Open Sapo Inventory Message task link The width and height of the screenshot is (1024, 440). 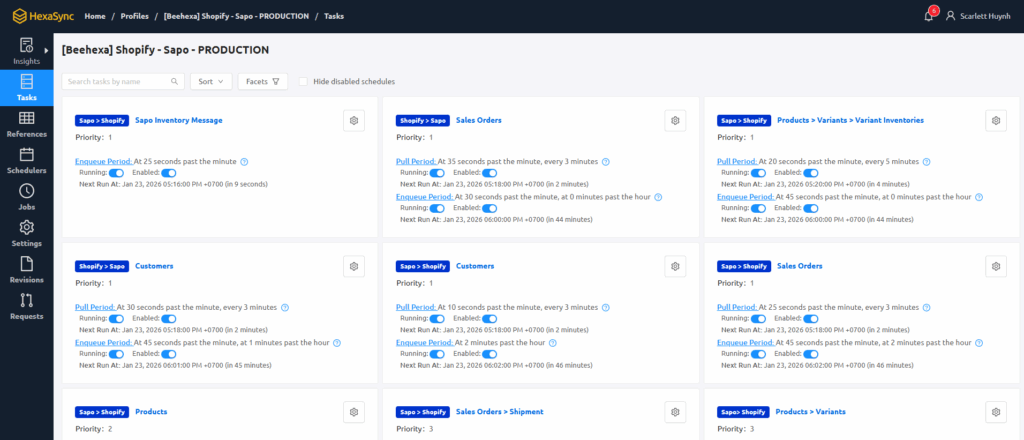[x=179, y=120]
